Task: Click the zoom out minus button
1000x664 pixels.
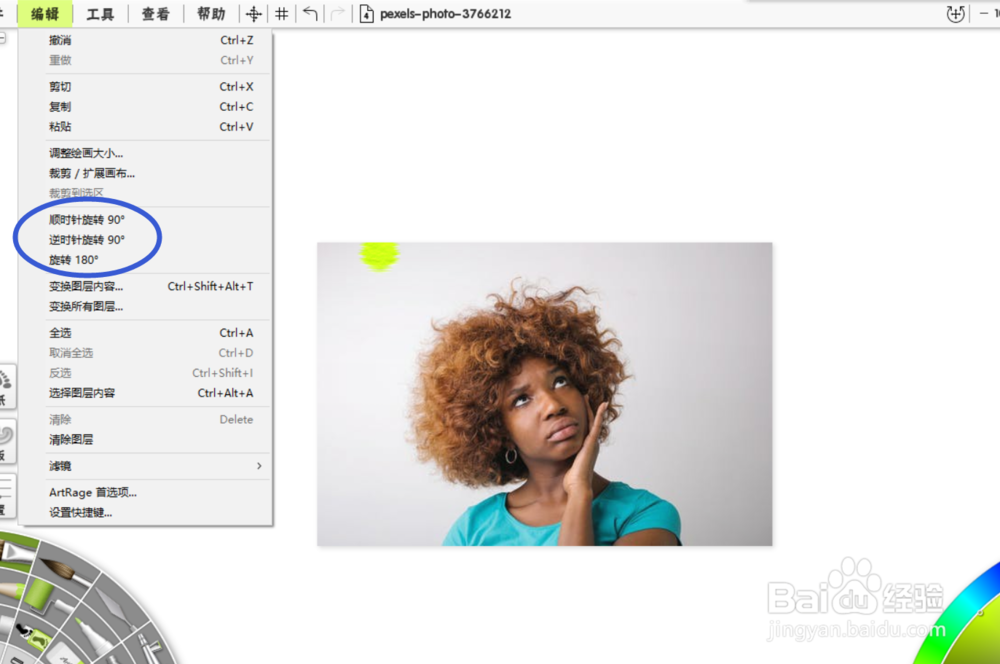Action: [x=983, y=13]
